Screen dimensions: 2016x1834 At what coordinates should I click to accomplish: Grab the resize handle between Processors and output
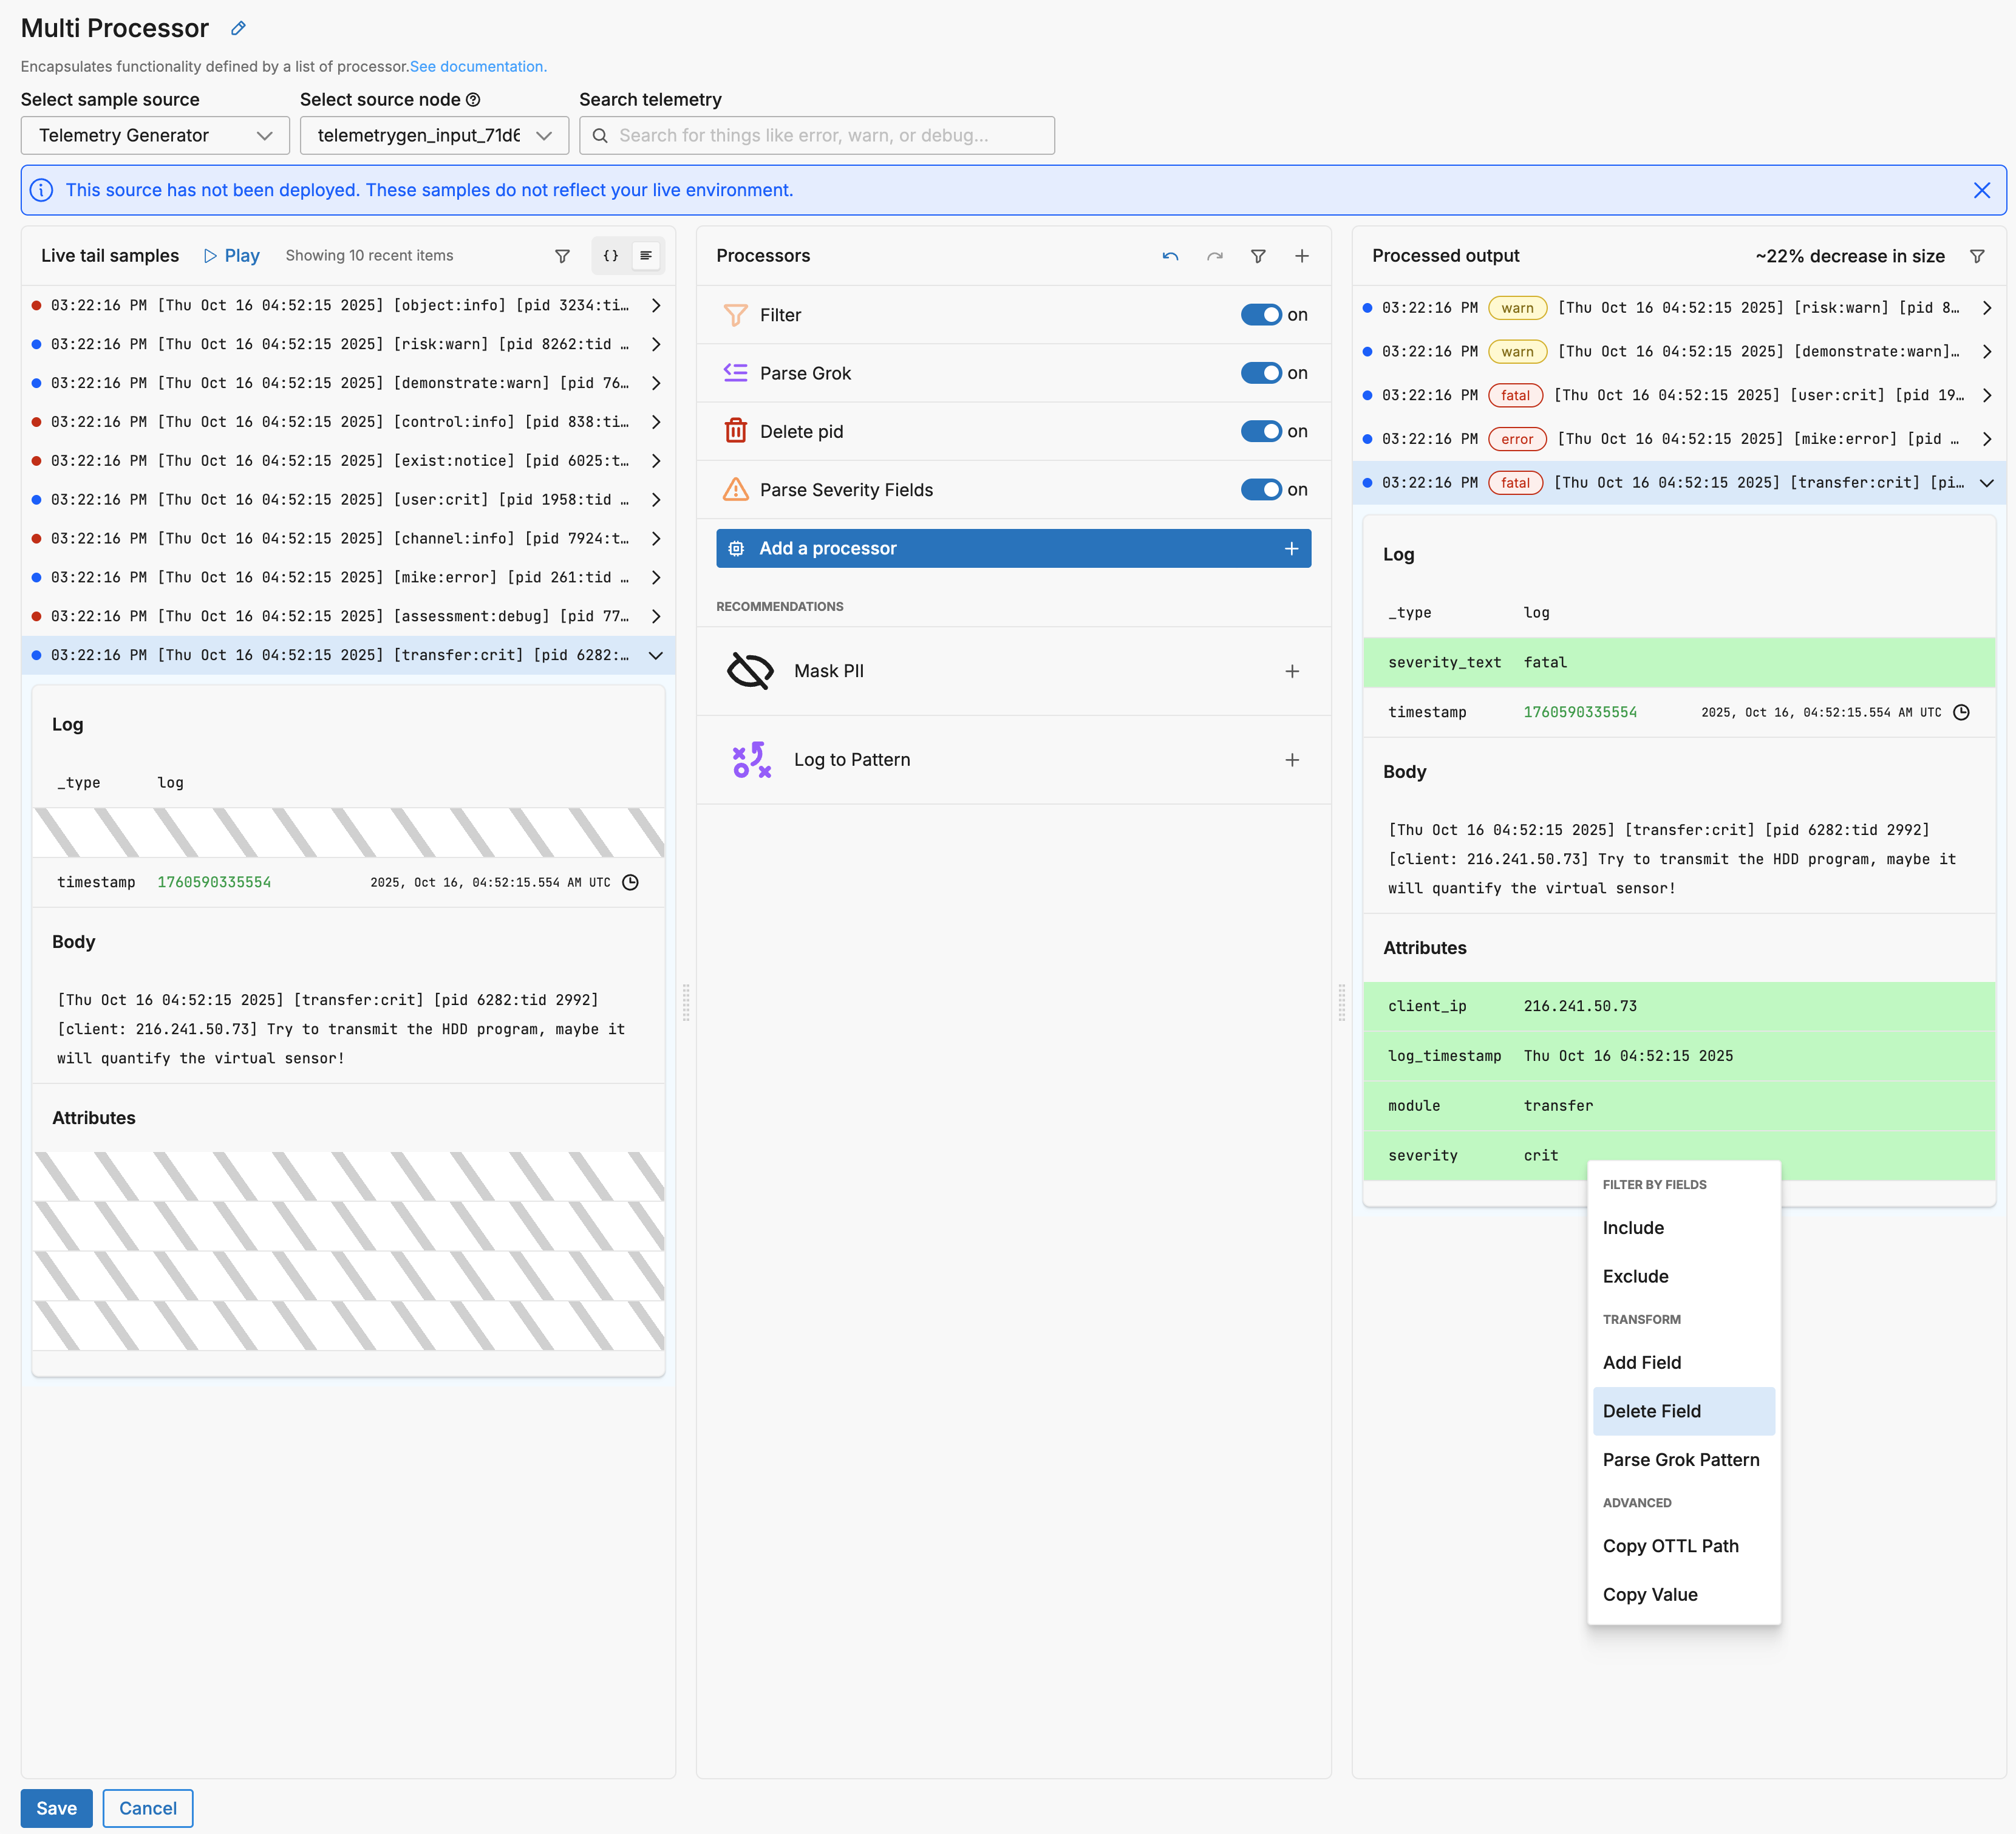coord(1341,1002)
